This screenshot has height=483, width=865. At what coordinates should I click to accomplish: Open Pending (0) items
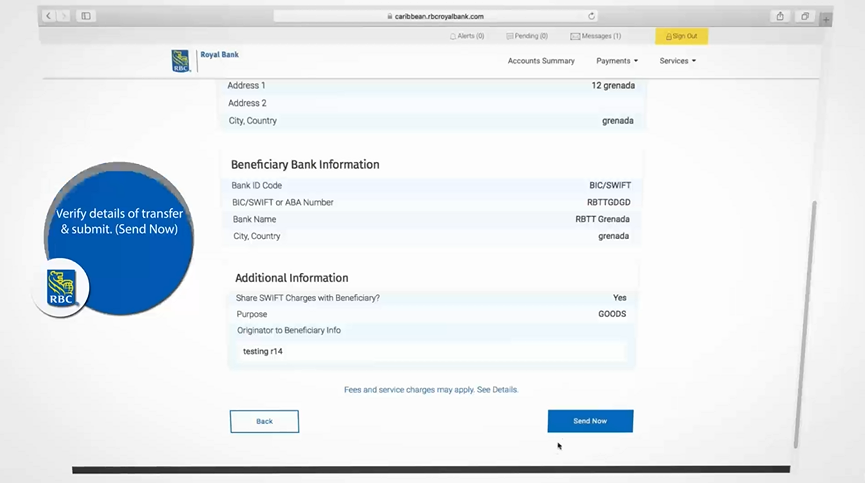[527, 36]
